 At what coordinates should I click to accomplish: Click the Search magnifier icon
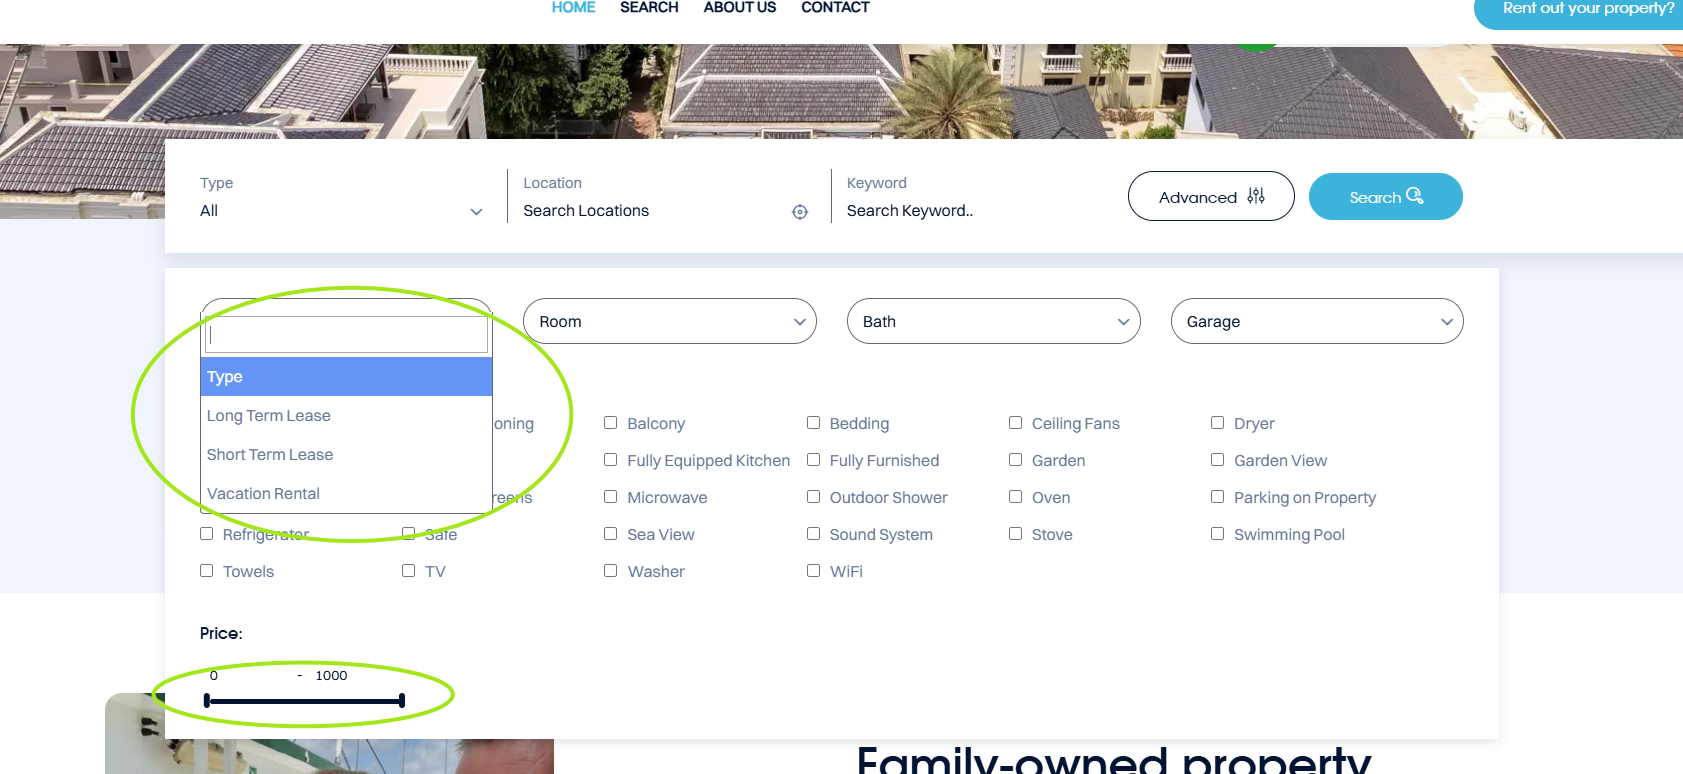[x=1414, y=196]
